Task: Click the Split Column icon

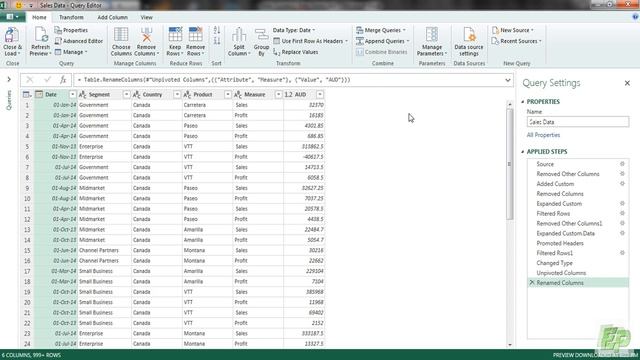Action: [x=239, y=35]
